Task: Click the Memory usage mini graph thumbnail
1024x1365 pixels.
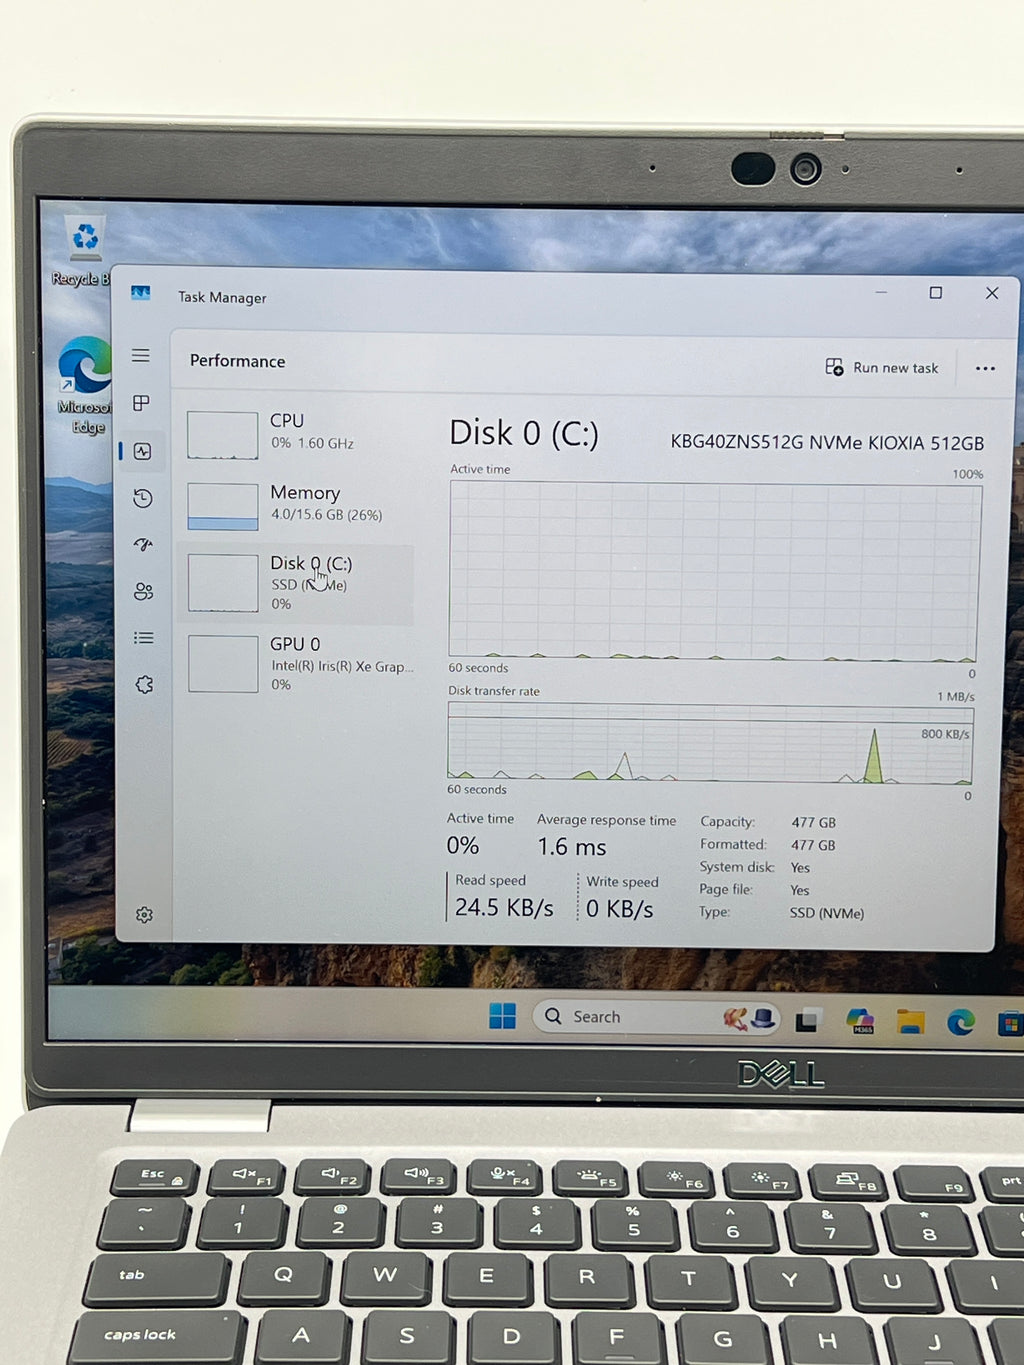Action: tap(223, 507)
